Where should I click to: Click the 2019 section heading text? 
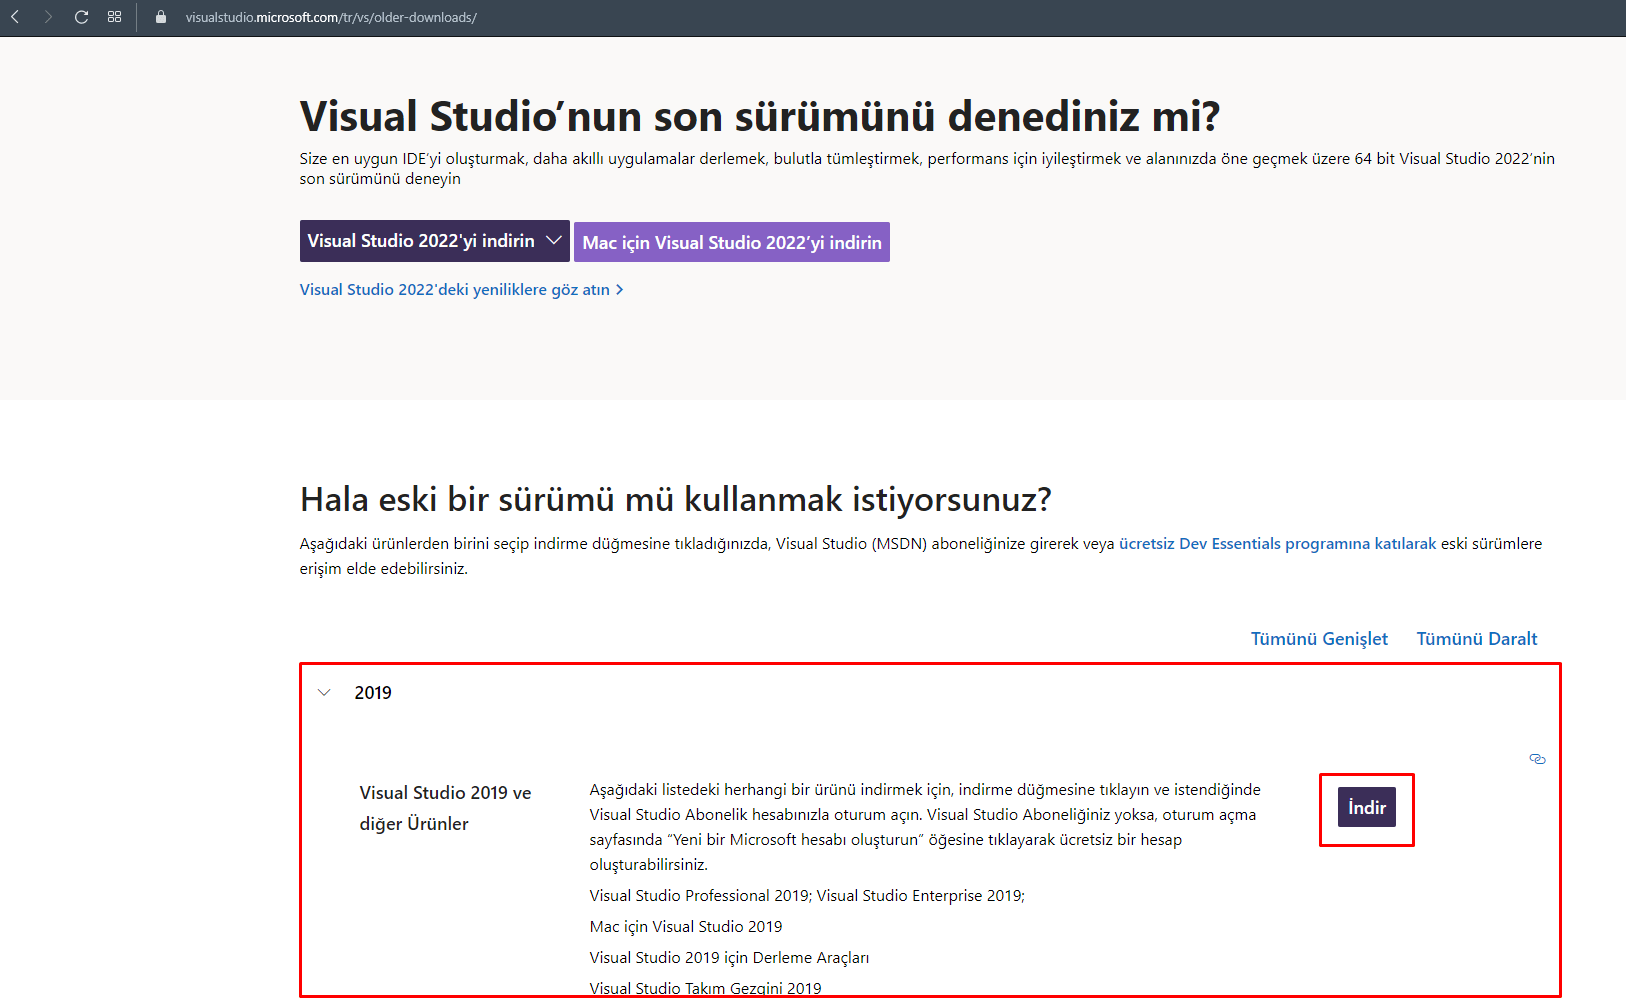[373, 693]
